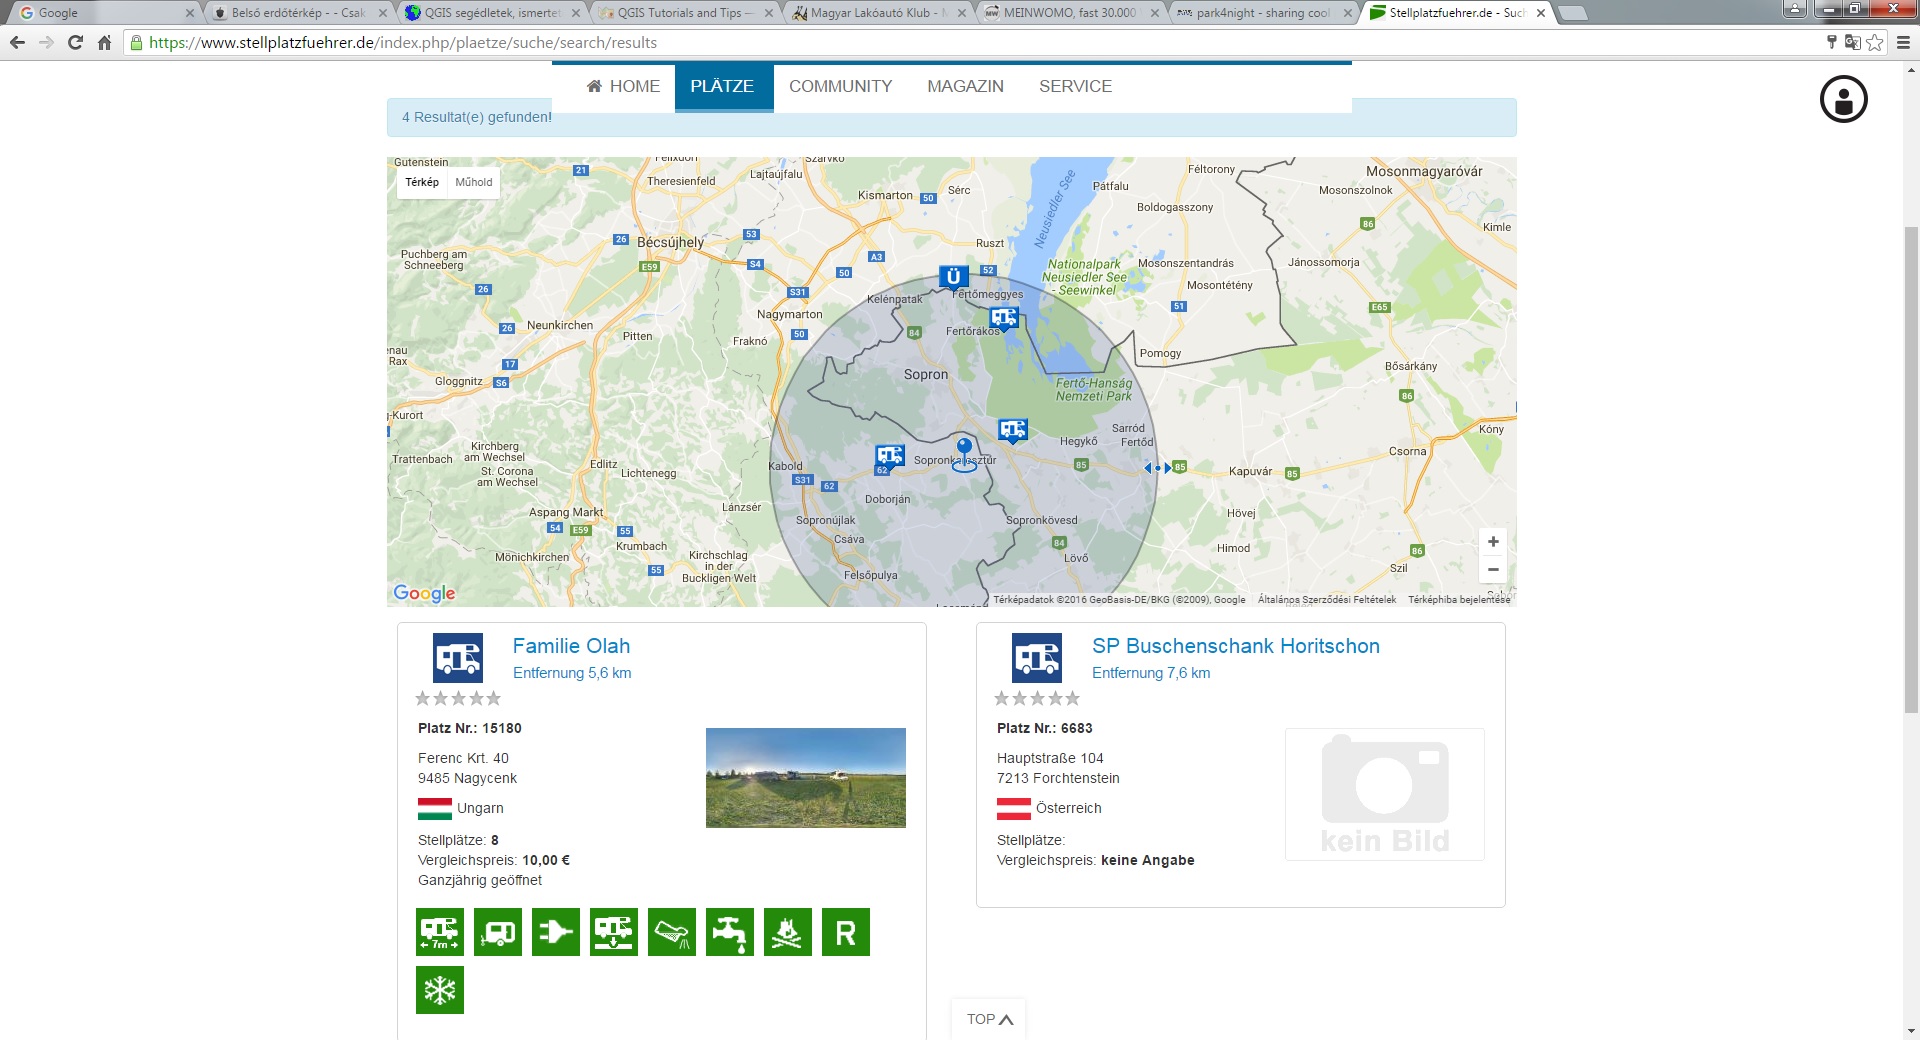Open the user profile circle icon
1920x1040 pixels.
[x=1843, y=99]
